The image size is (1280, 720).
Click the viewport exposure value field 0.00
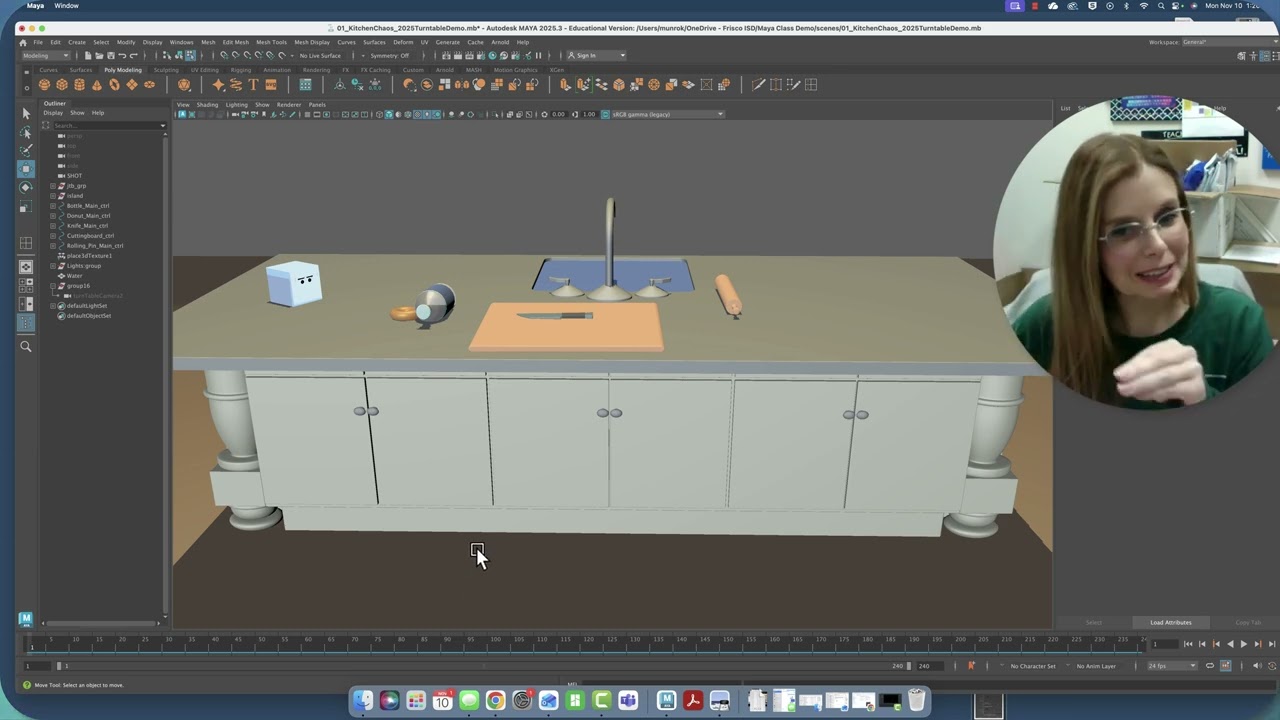(559, 114)
